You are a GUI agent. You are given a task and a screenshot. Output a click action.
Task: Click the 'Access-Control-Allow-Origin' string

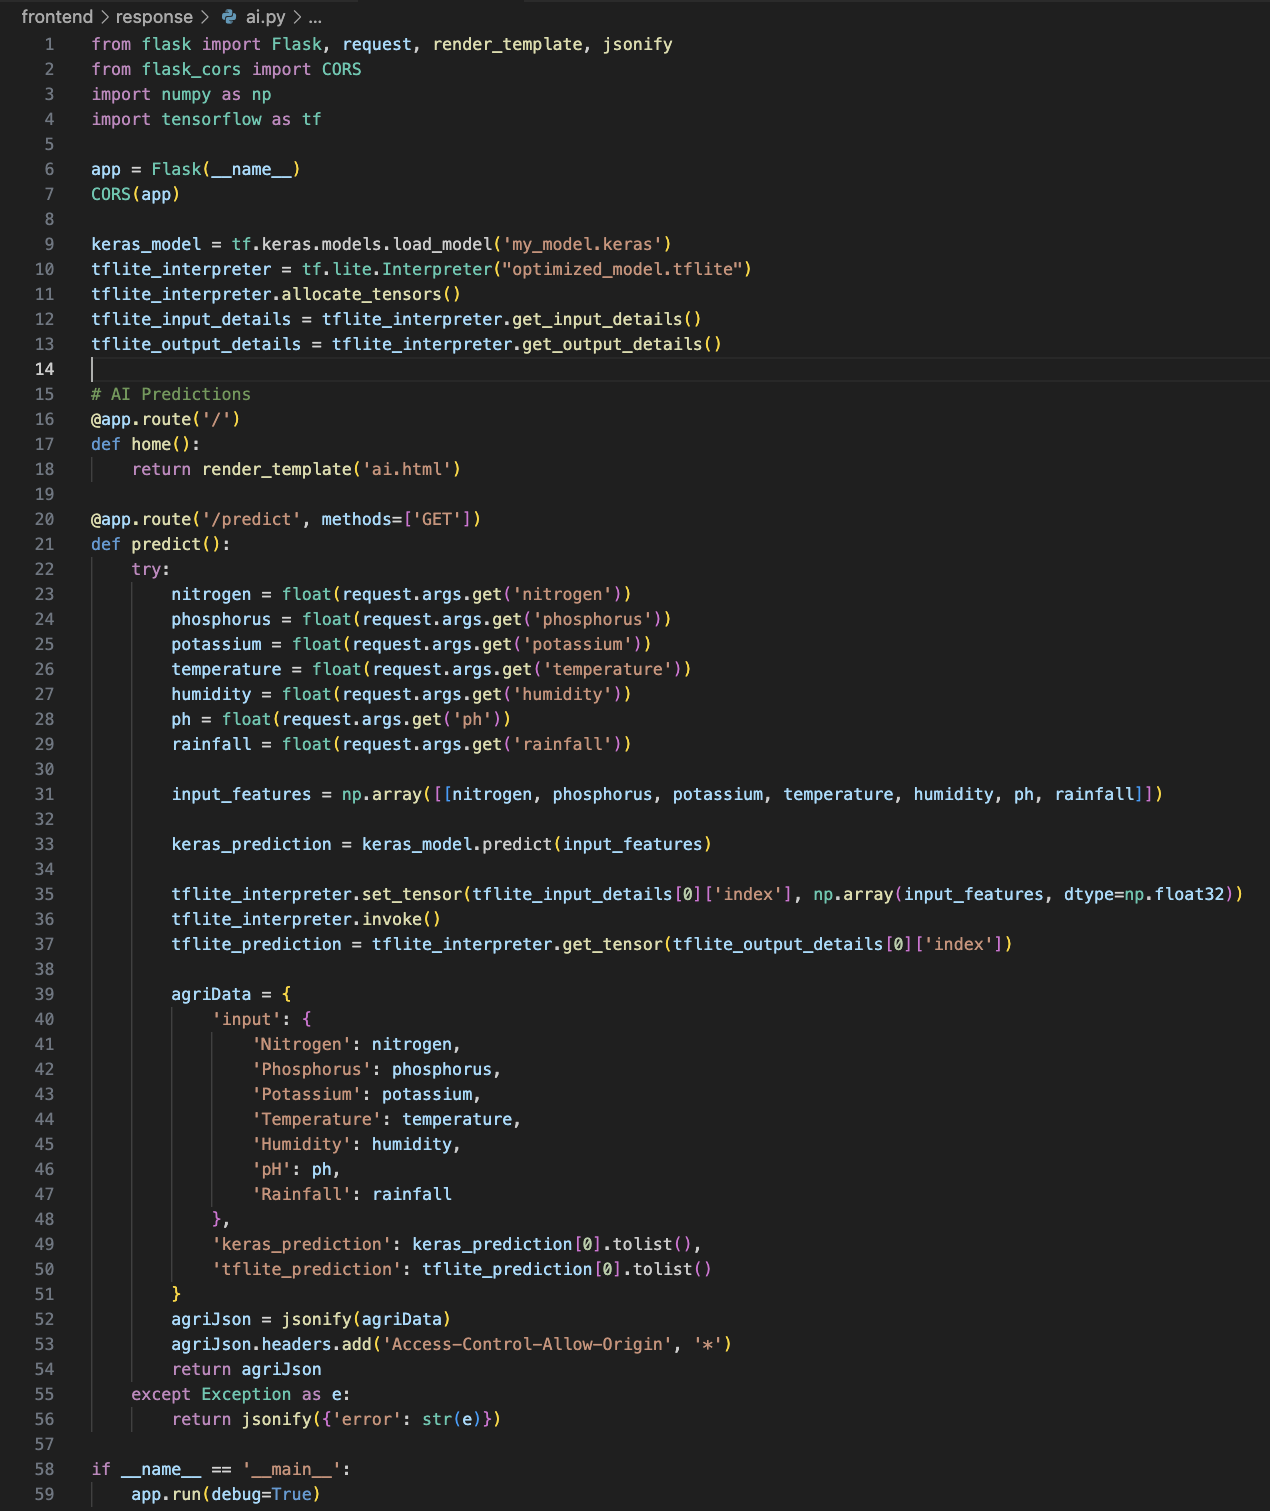[527, 1344]
